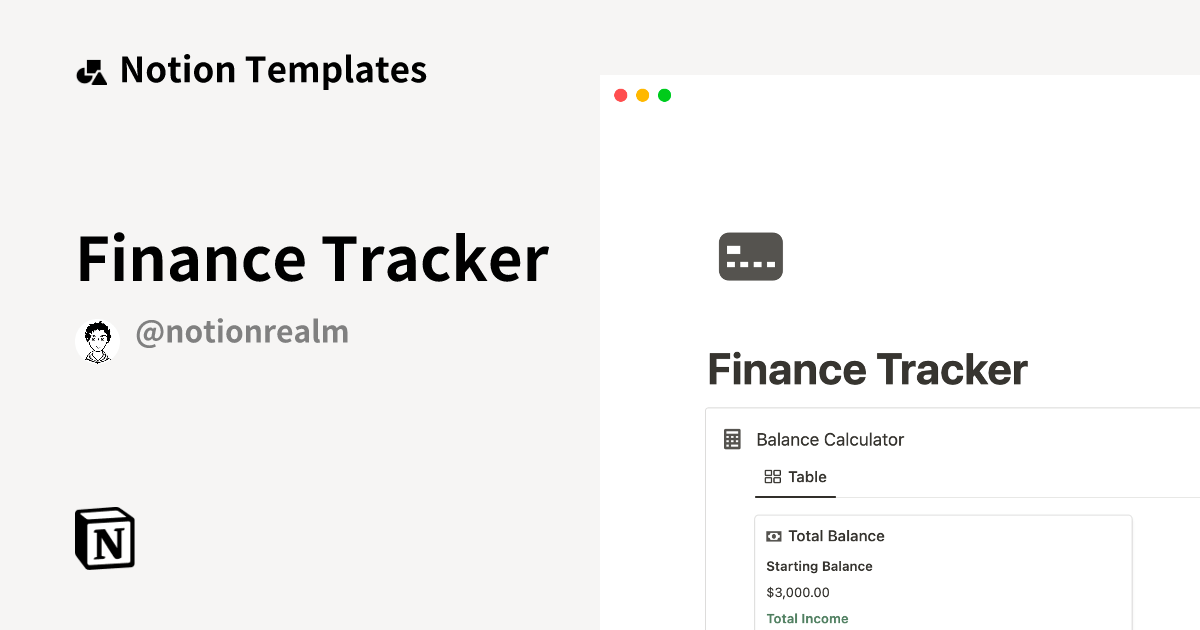Click the Notion cube logo
The width and height of the screenshot is (1200, 630).
105,538
